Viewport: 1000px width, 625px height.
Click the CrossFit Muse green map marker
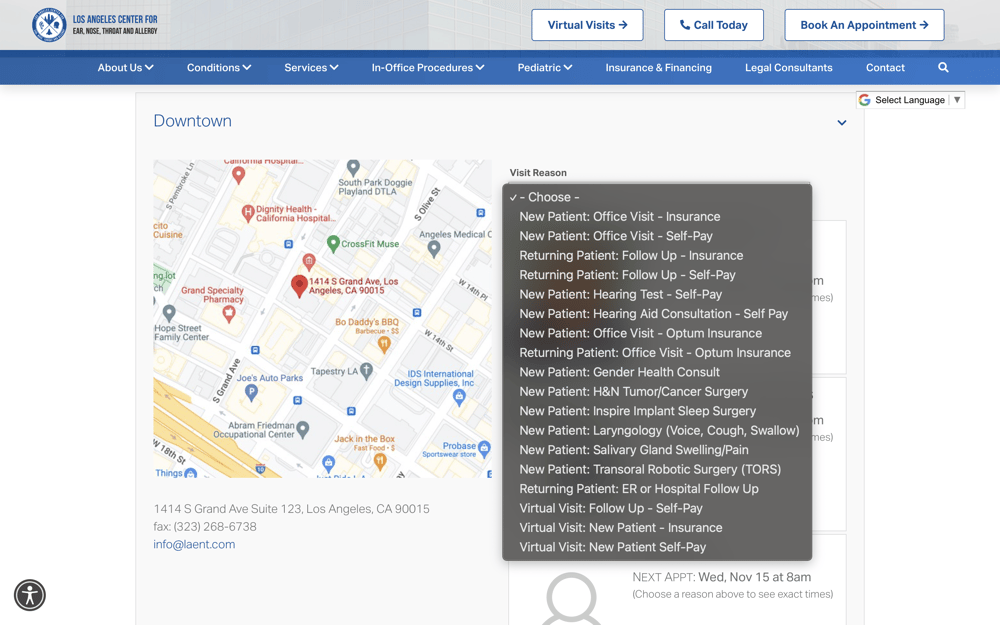click(x=333, y=244)
